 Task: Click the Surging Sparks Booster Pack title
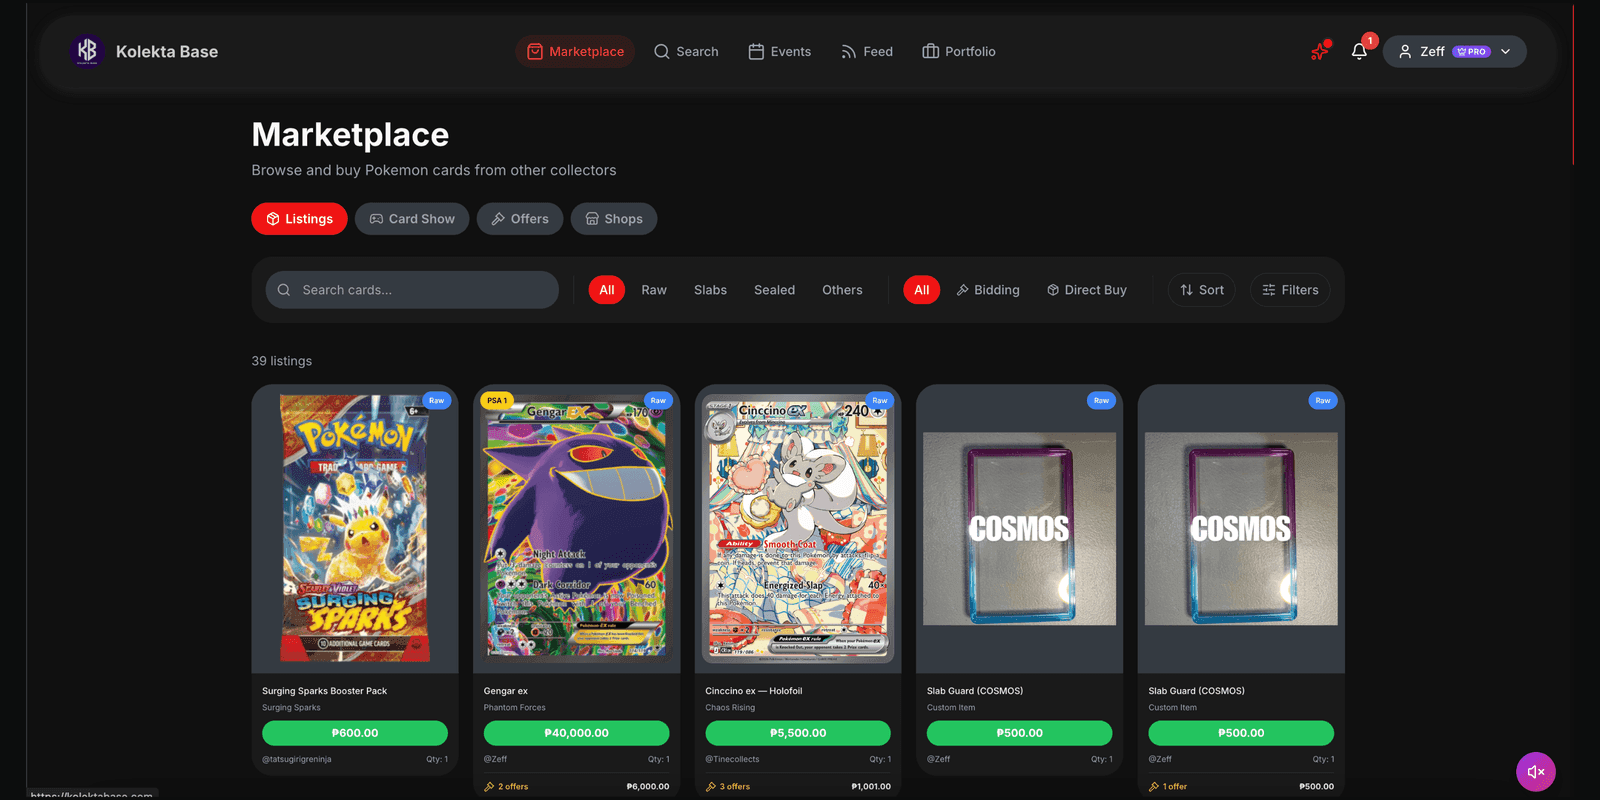click(325, 691)
